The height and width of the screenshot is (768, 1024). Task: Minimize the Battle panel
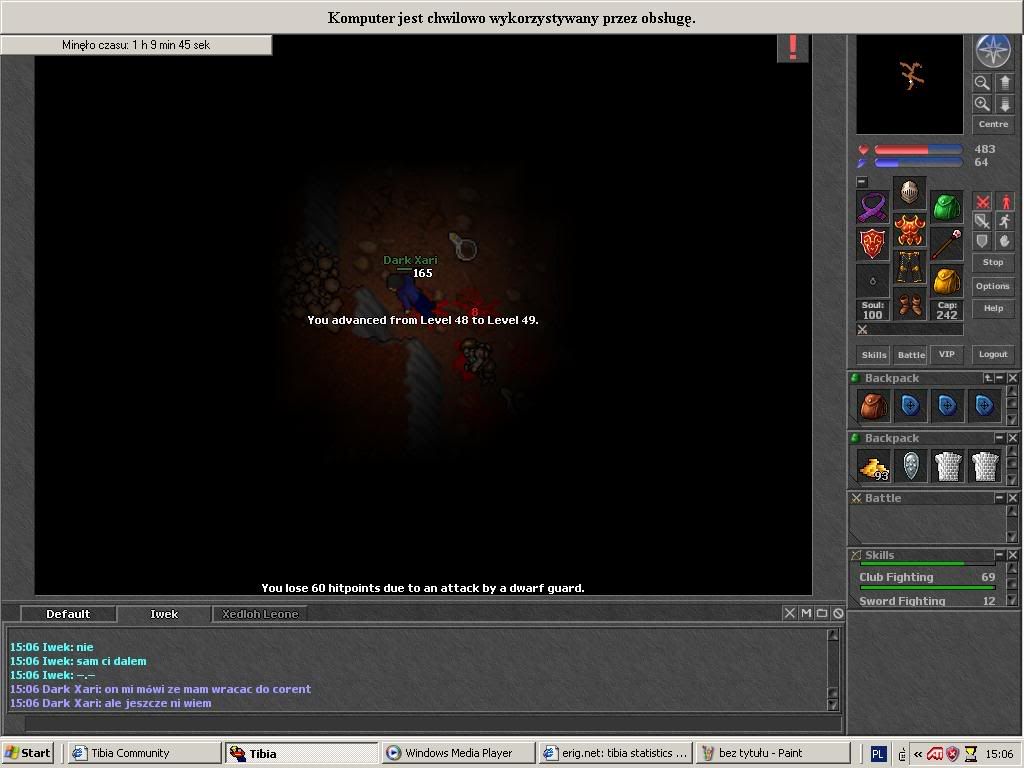click(x=1000, y=498)
